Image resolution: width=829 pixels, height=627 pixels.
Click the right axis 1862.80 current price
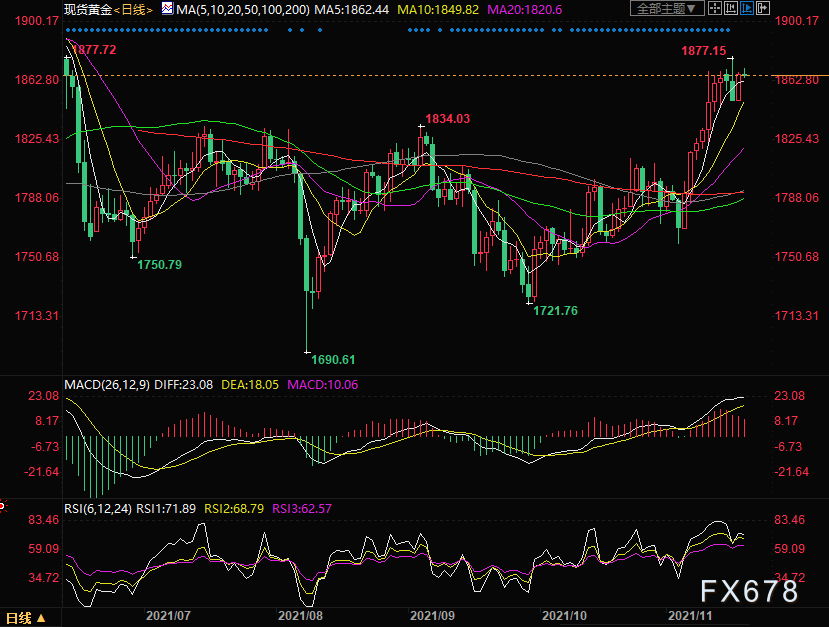[x=797, y=79]
